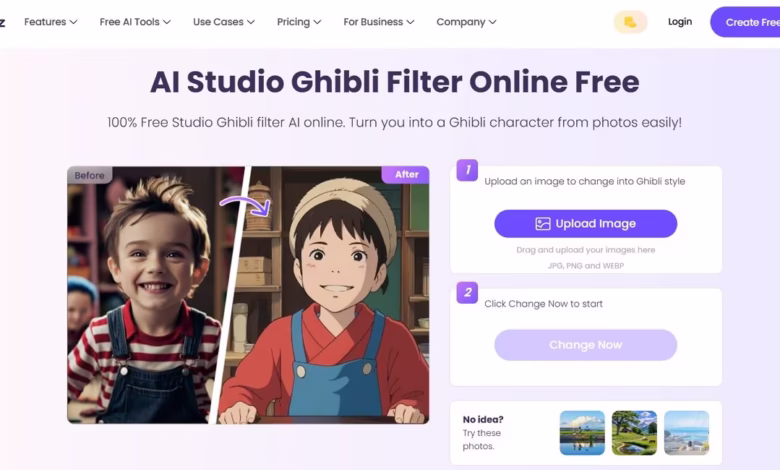Pick the seaside coast sample photo
Viewport: 780px width, 470px height.
(x=686, y=433)
